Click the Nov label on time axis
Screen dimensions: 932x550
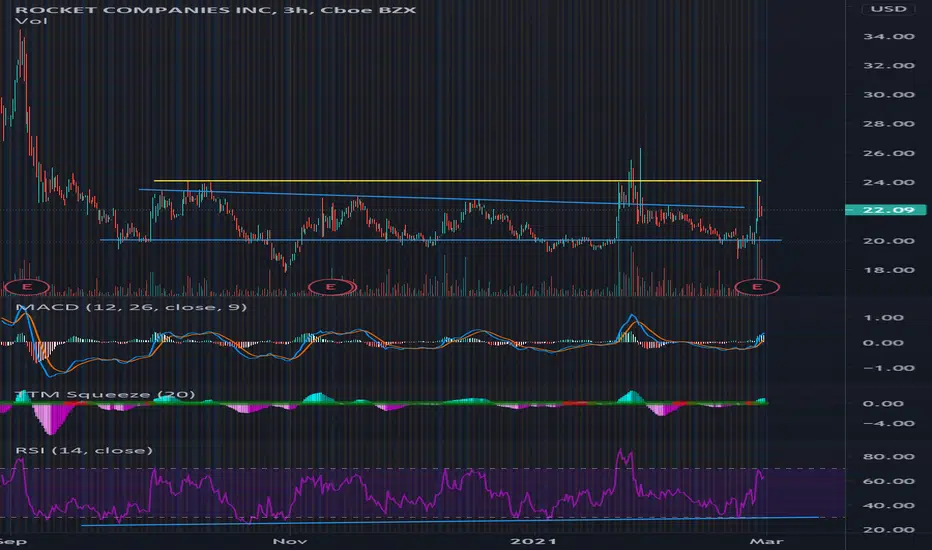[x=289, y=541]
